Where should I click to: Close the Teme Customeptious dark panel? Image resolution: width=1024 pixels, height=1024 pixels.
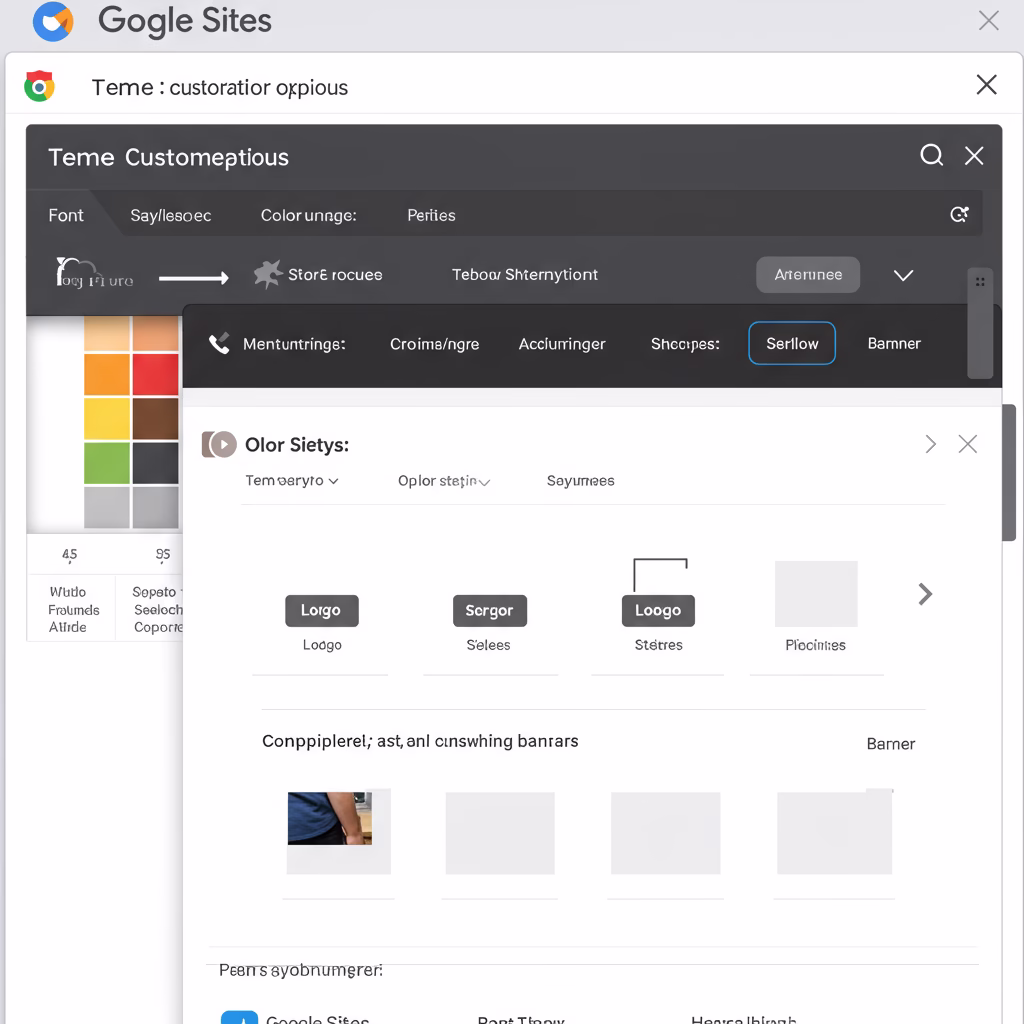pos(974,155)
